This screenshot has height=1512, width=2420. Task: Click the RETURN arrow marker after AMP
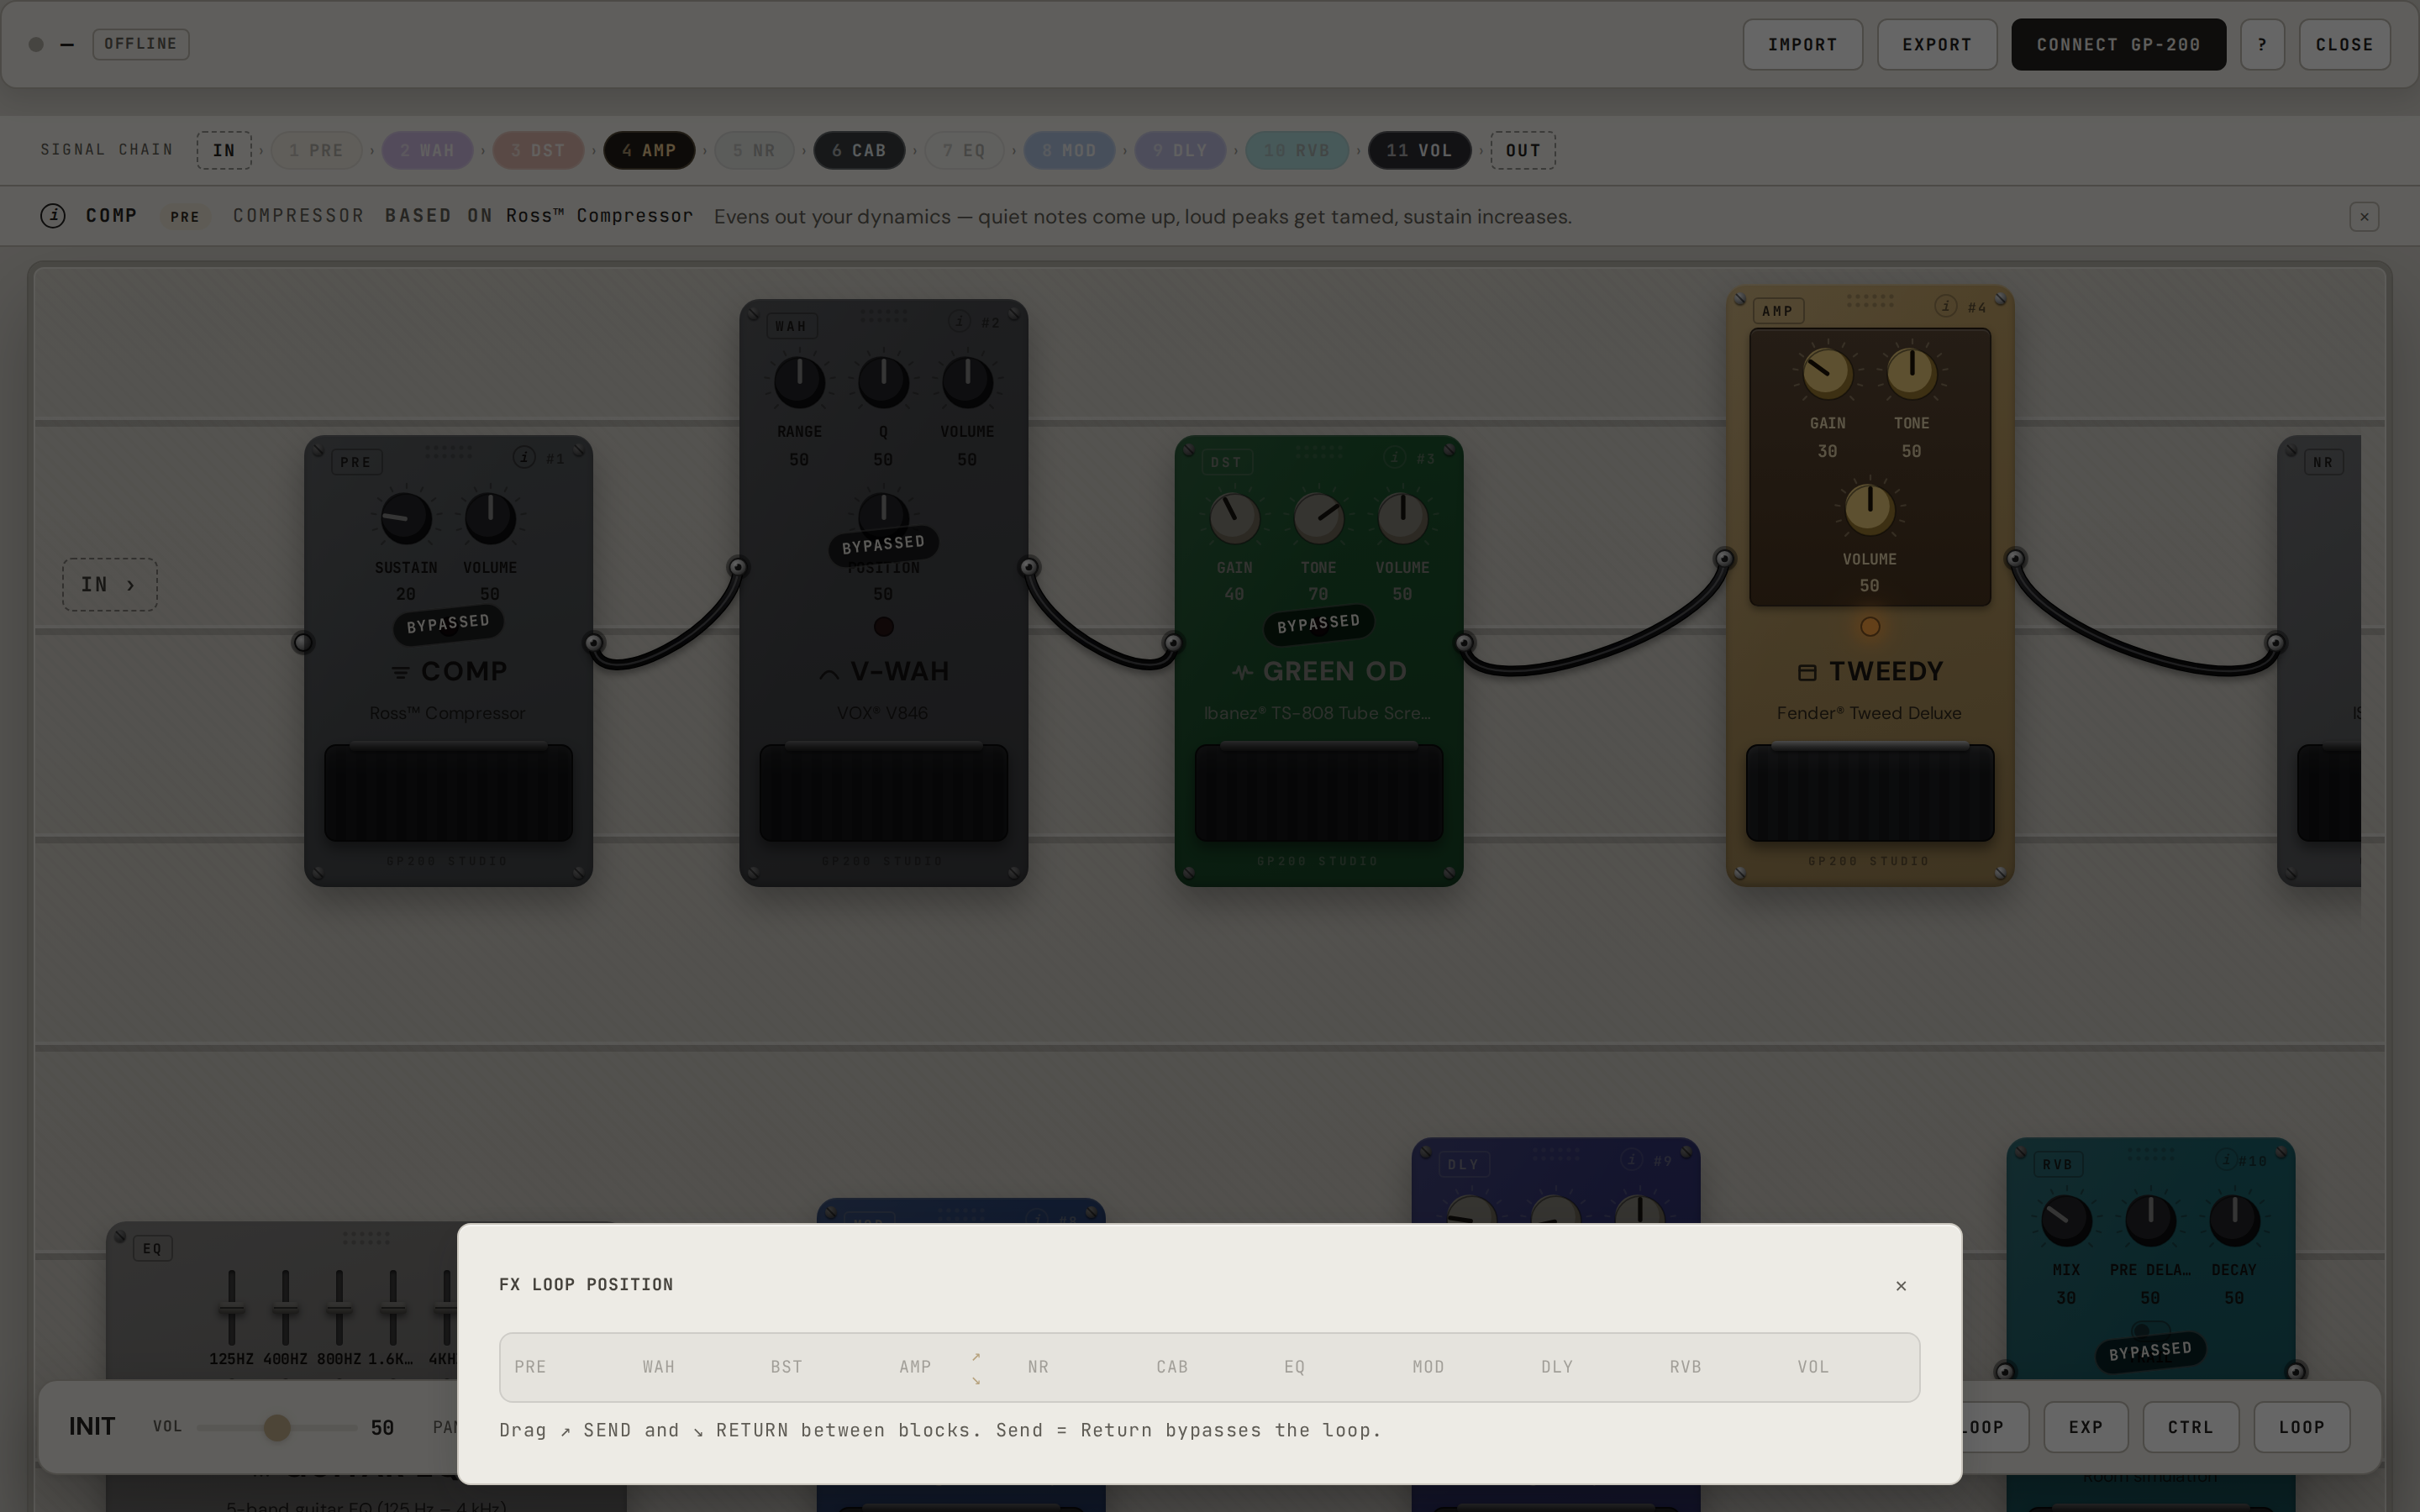point(976,1381)
